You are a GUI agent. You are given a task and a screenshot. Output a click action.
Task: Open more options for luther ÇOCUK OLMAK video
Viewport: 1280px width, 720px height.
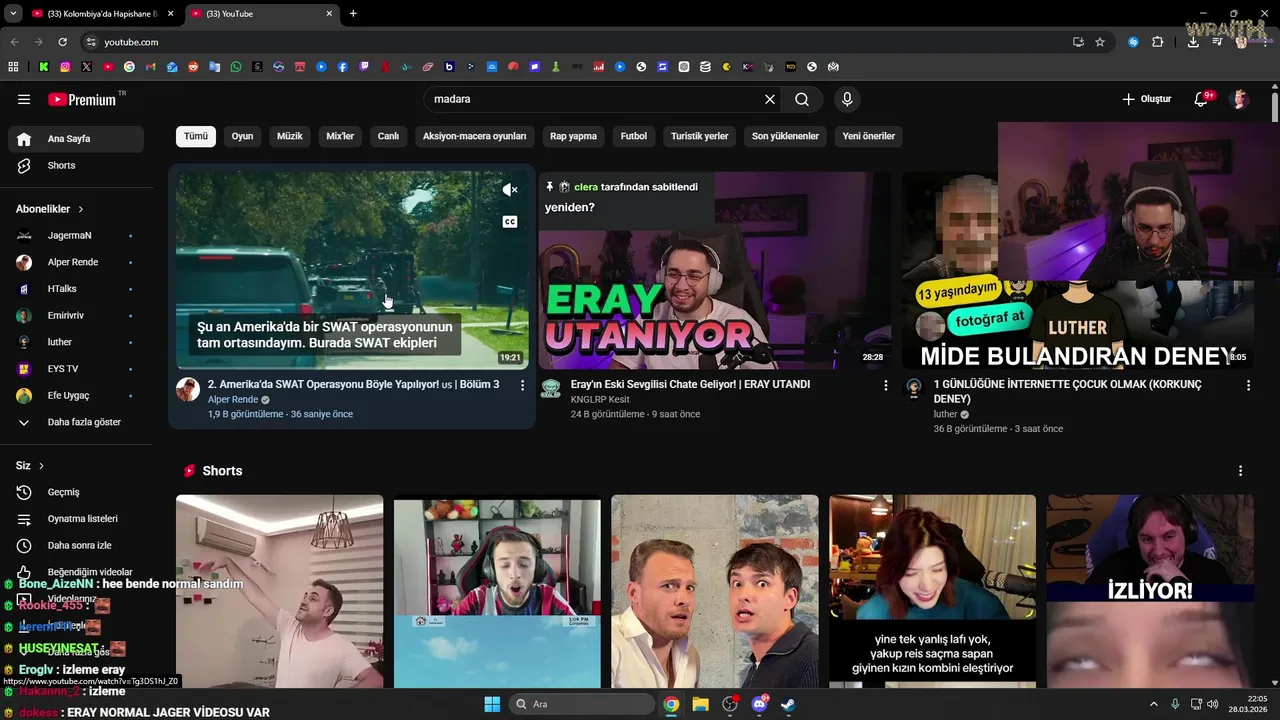[x=1248, y=385]
